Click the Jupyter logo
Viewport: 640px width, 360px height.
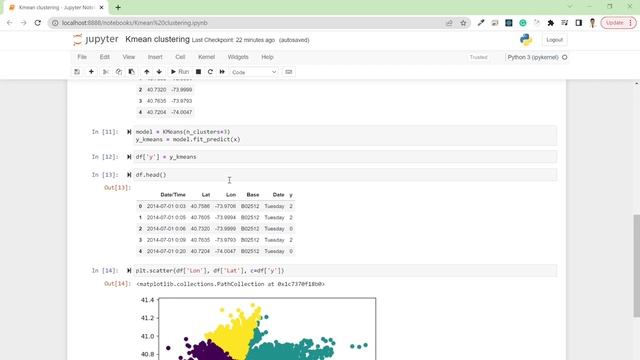[96, 40]
